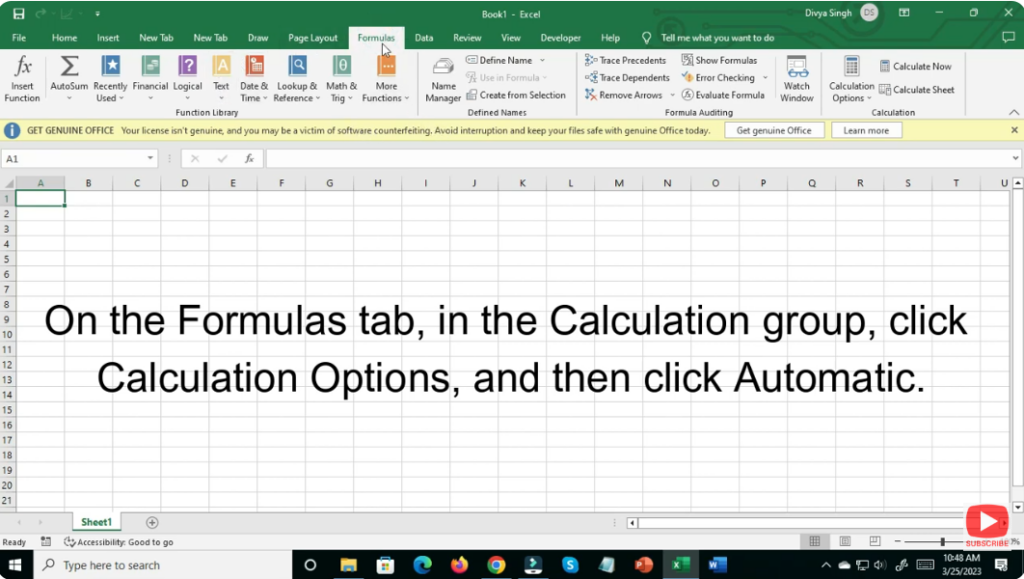Switch to the Data tab
Screen dimensions: 1024x579
tap(423, 37)
